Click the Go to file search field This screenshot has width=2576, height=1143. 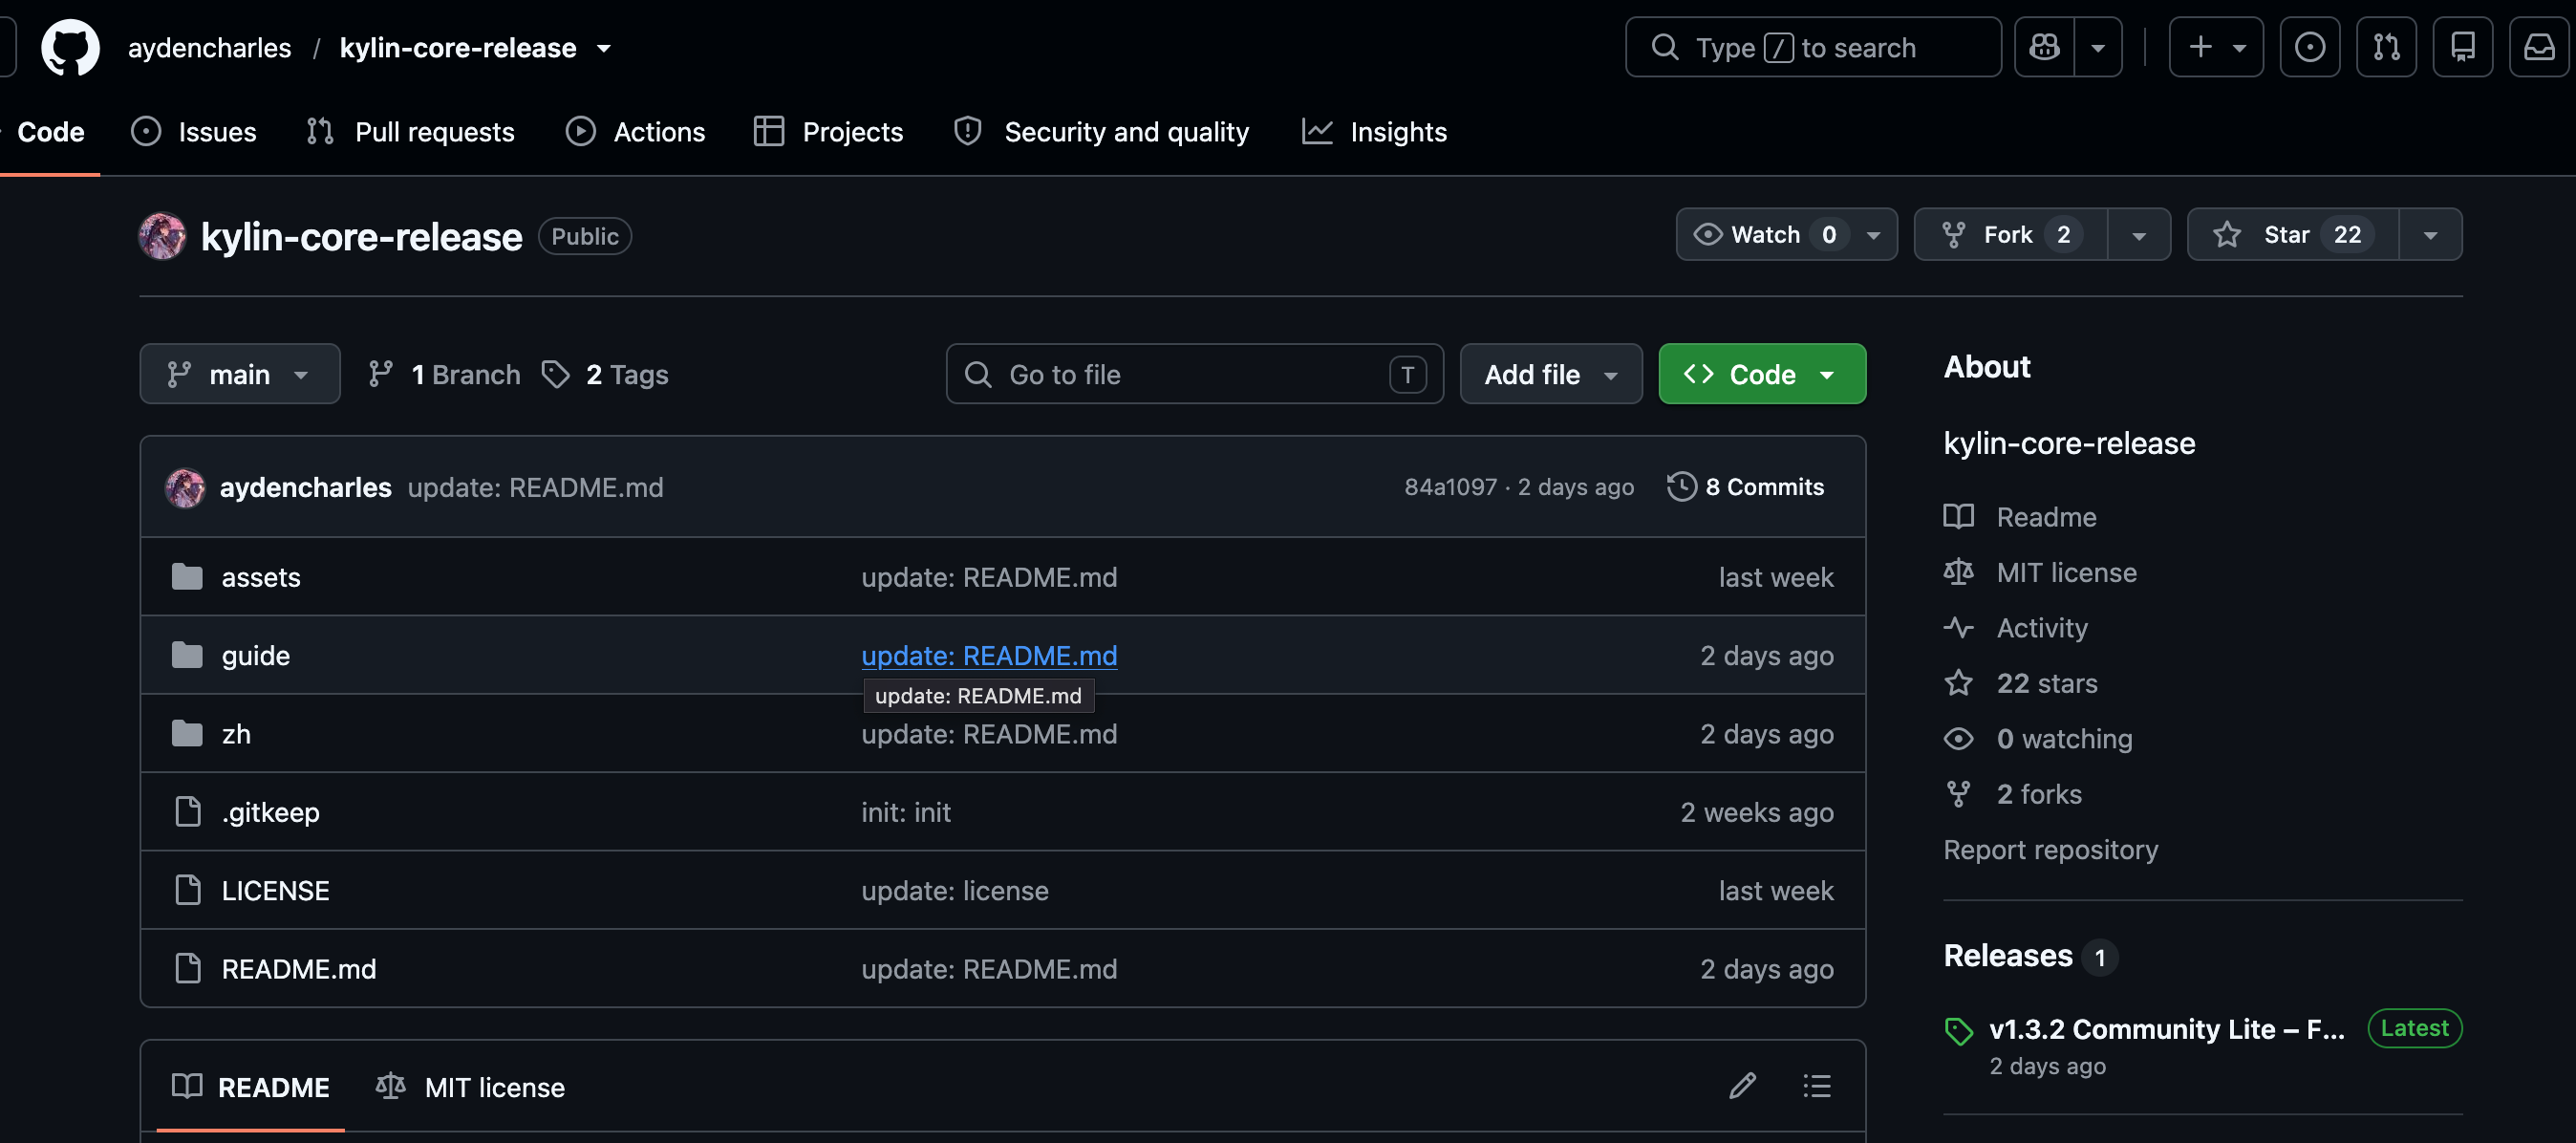[x=1194, y=374]
